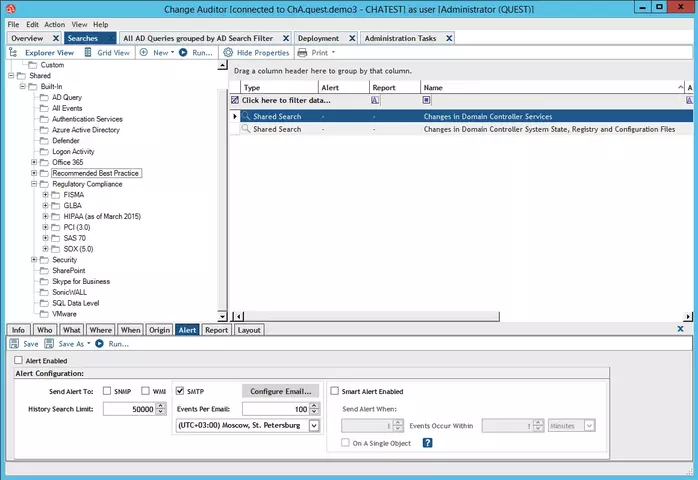The width and height of the screenshot is (698, 480).
Task: Expand the GLBA folder
Action: coord(45,205)
